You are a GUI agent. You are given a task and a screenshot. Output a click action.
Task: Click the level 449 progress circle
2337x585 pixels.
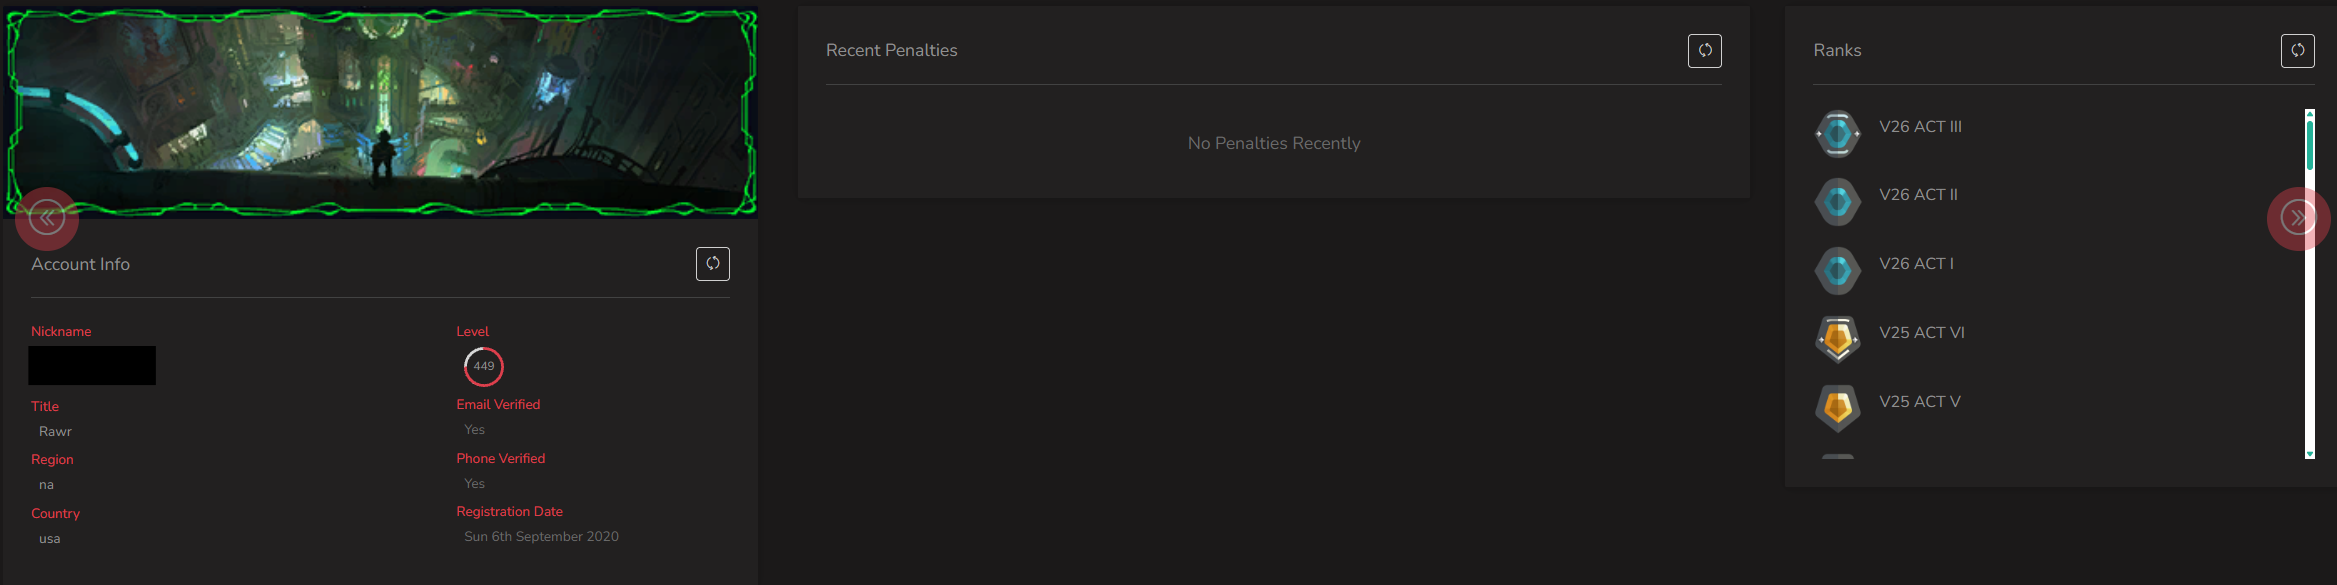(x=484, y=366)
